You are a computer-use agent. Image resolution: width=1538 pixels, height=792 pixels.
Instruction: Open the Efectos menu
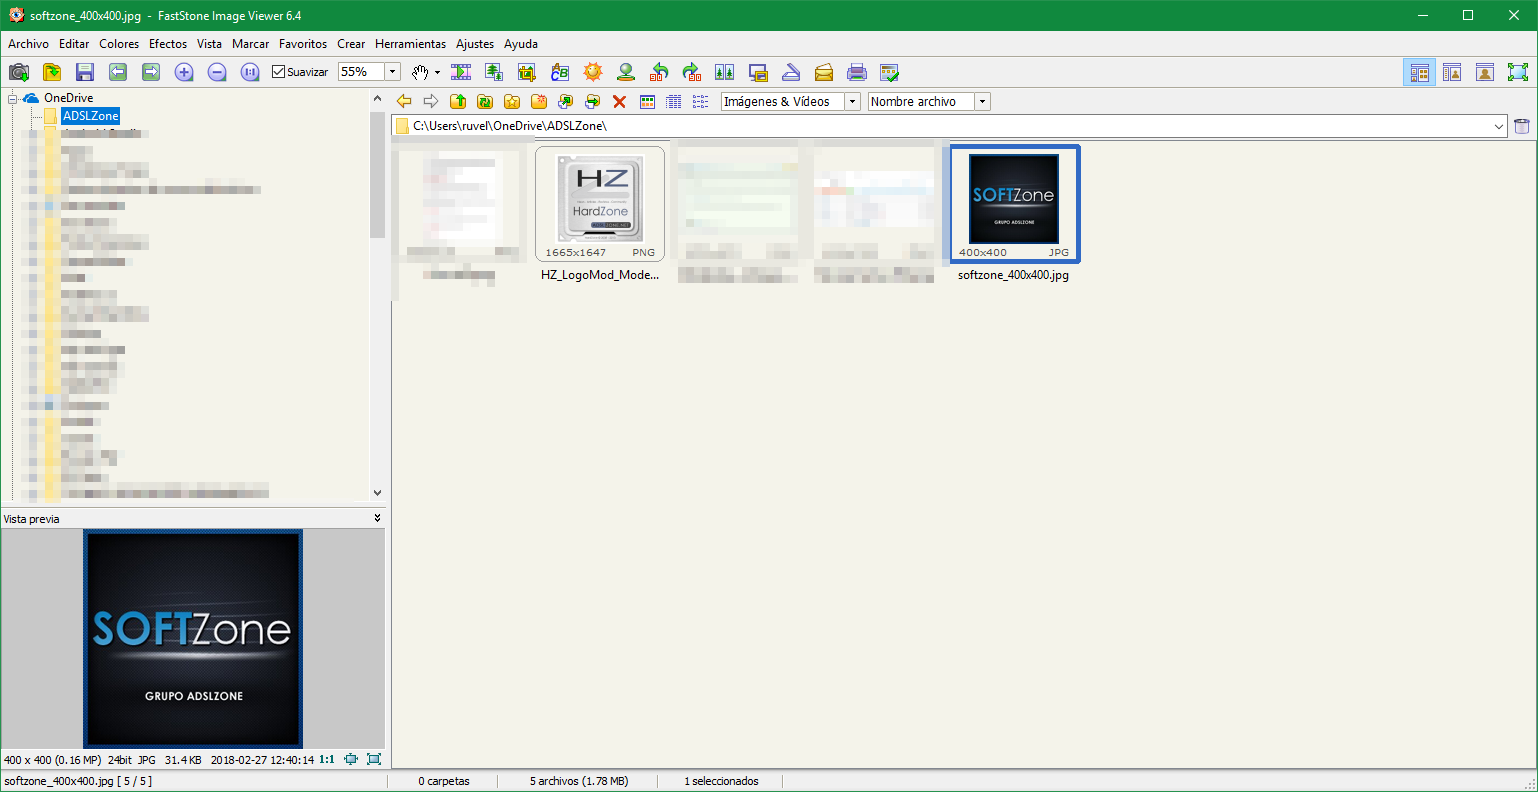(x=167, y=44)
